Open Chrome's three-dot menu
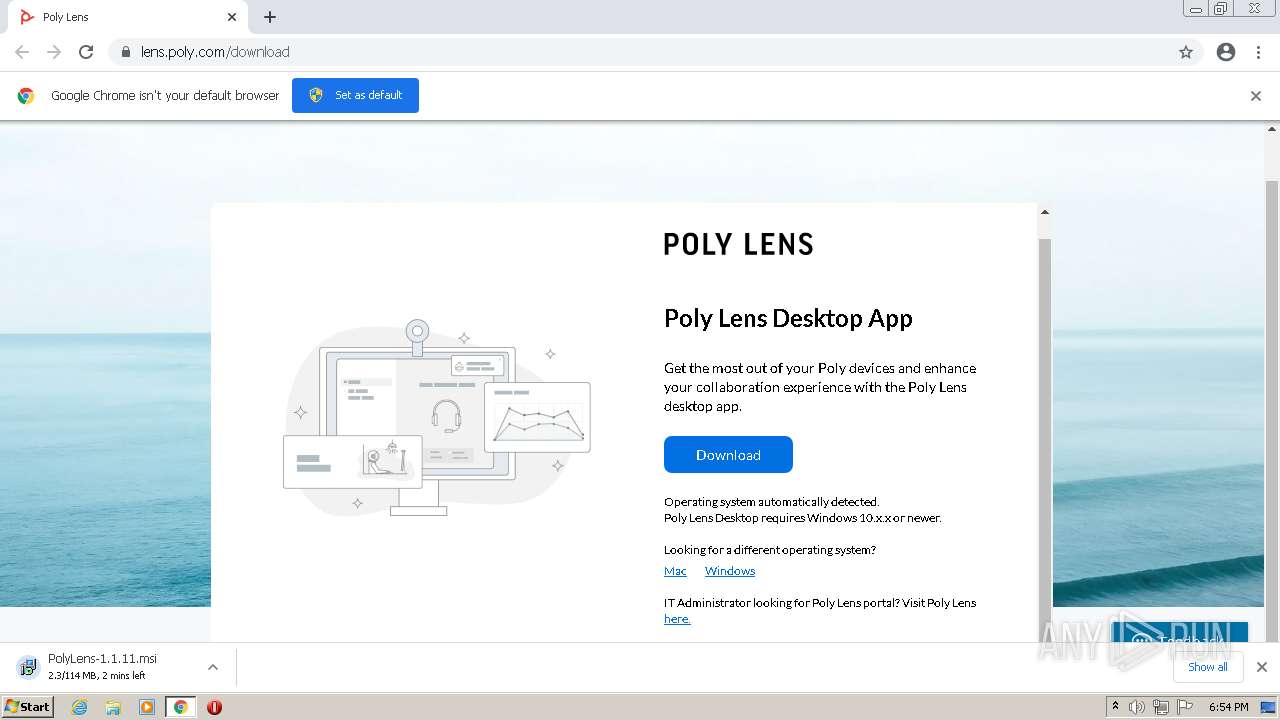Image resolution: width=1280 pixels, height=720 pixels. [1259, 52]
